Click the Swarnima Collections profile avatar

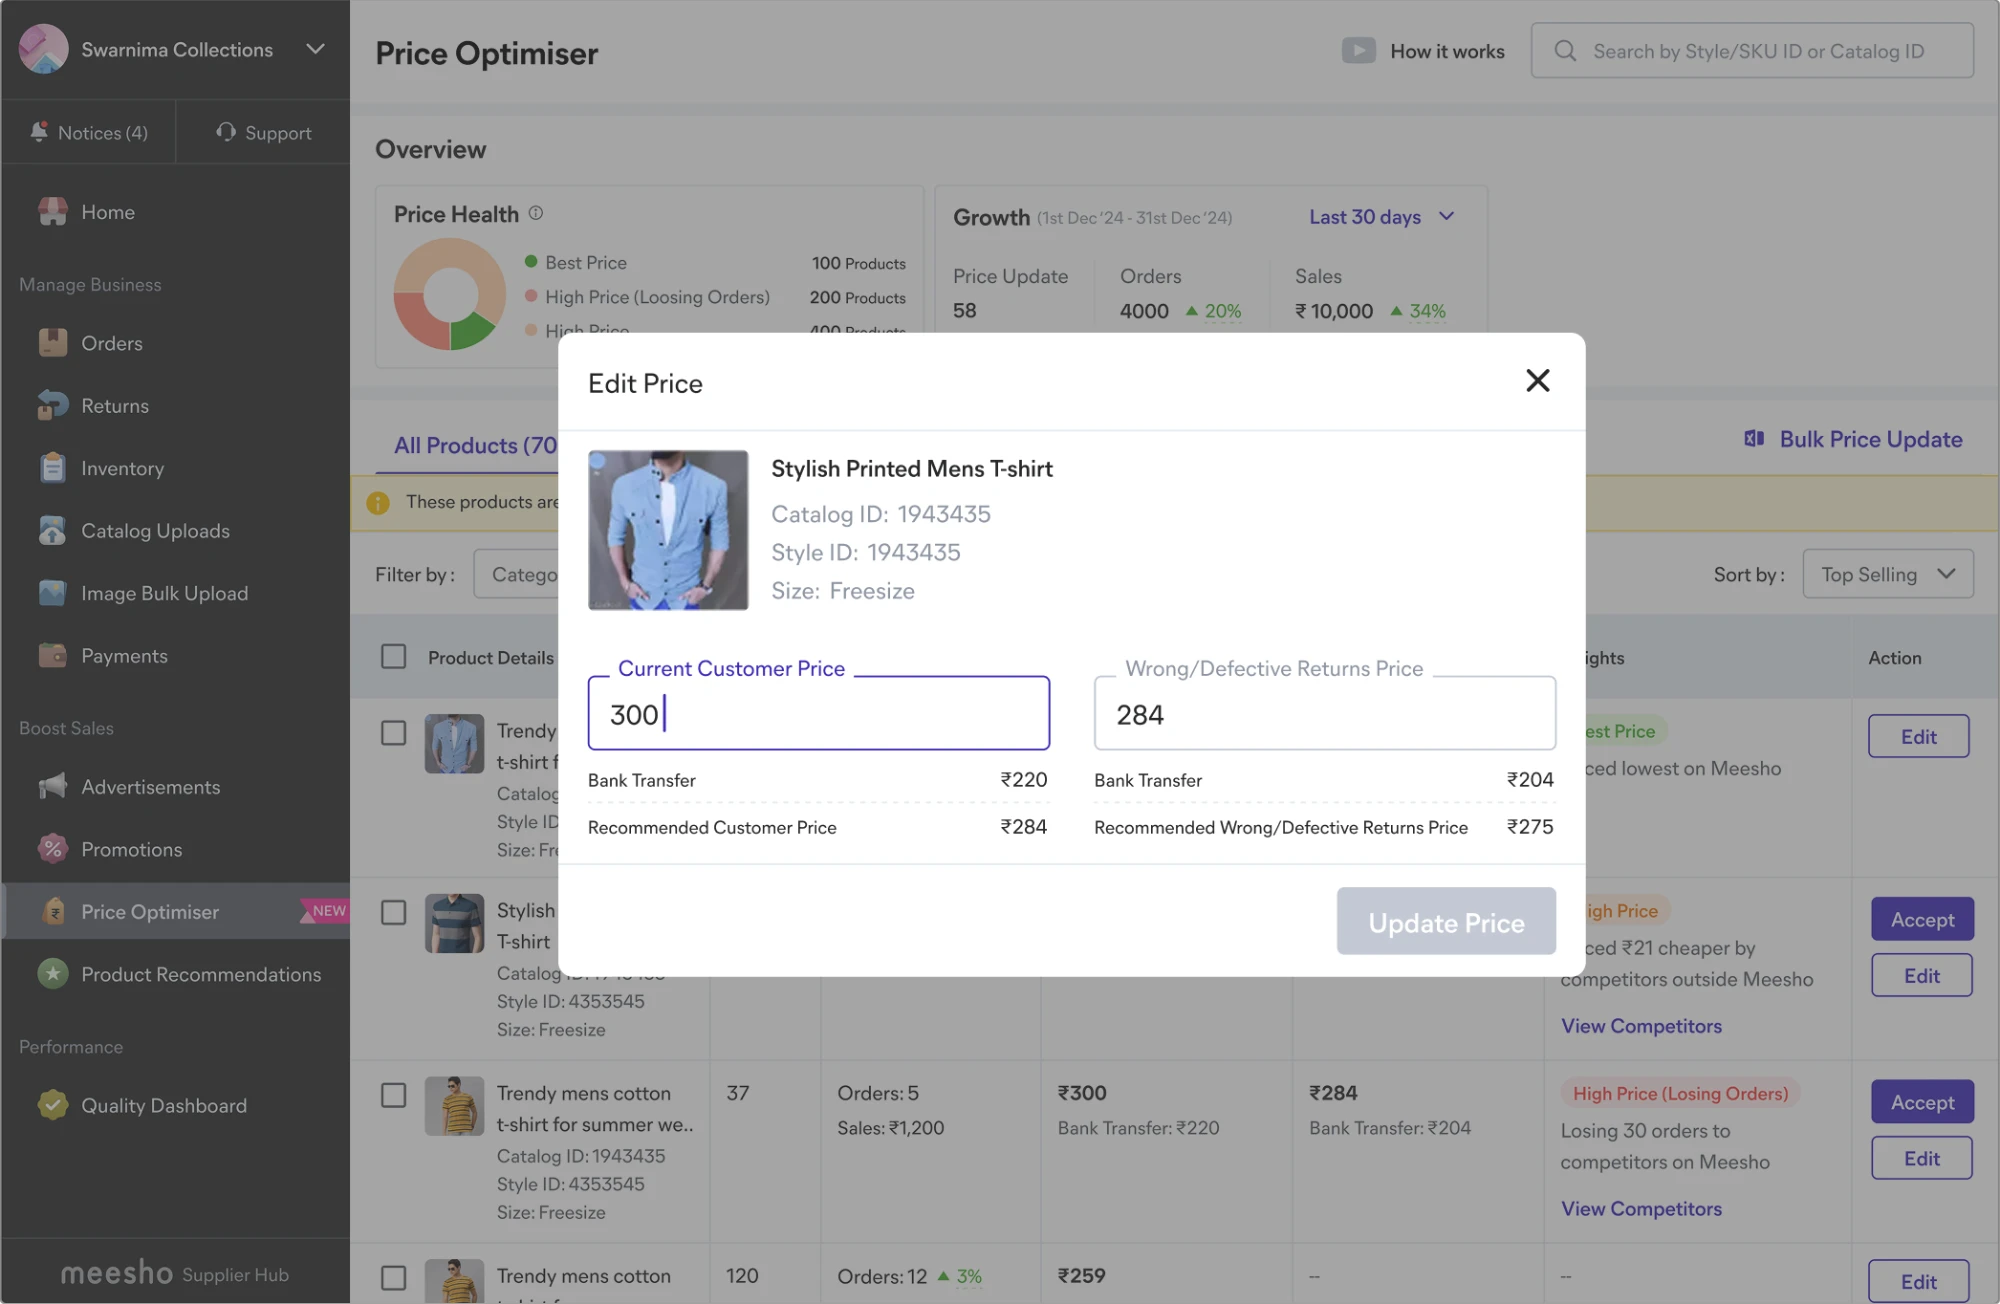43,49
